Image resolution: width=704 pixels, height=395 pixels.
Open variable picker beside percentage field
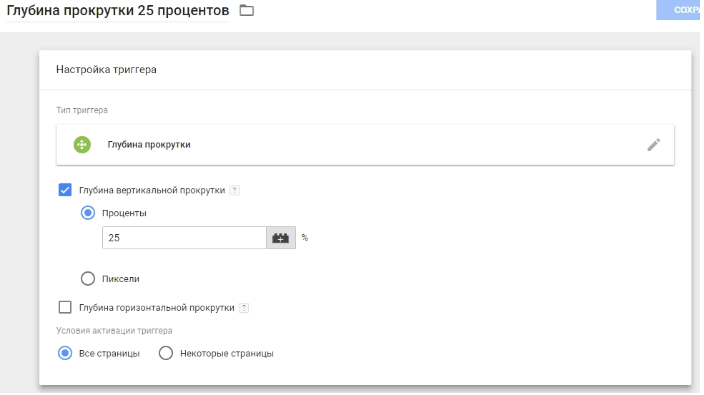(281, 237)
